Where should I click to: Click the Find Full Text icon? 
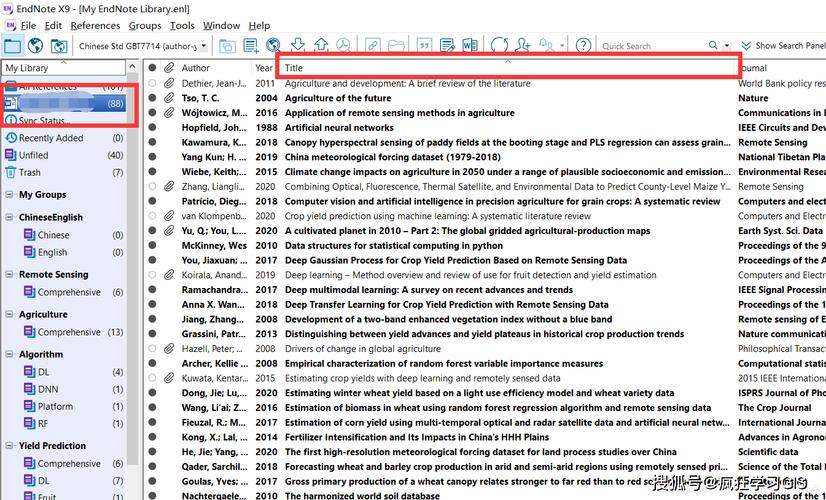[273, 46]
